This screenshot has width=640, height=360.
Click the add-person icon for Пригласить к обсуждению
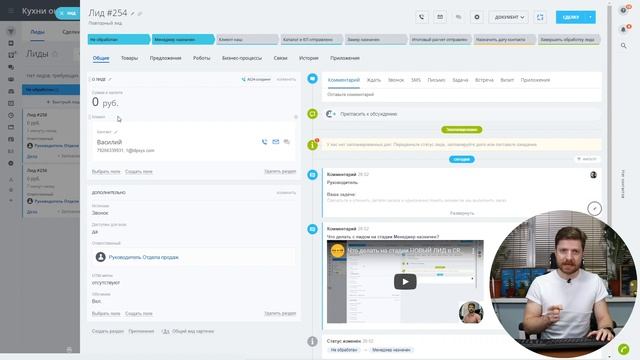[331, 114]
